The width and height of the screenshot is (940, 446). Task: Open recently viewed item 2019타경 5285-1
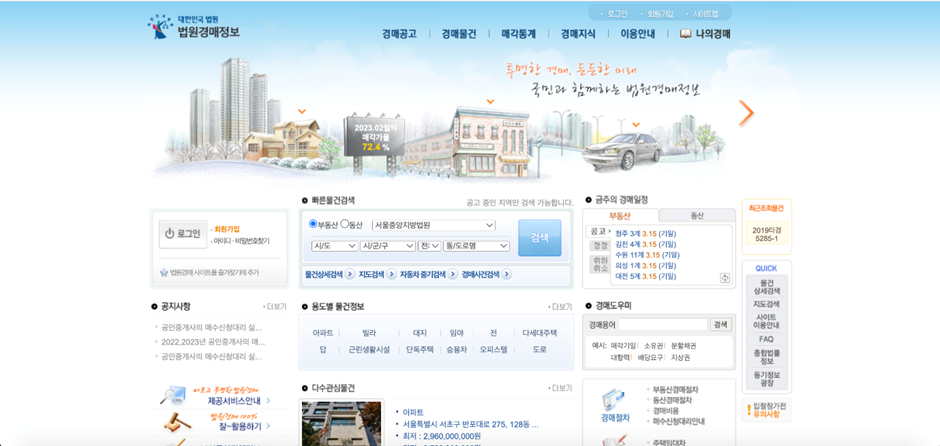tap(767, 233)
